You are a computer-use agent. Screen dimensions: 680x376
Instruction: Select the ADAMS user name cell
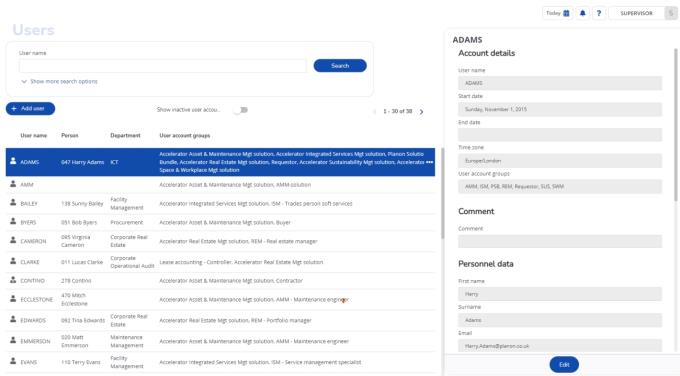(29, 162)
